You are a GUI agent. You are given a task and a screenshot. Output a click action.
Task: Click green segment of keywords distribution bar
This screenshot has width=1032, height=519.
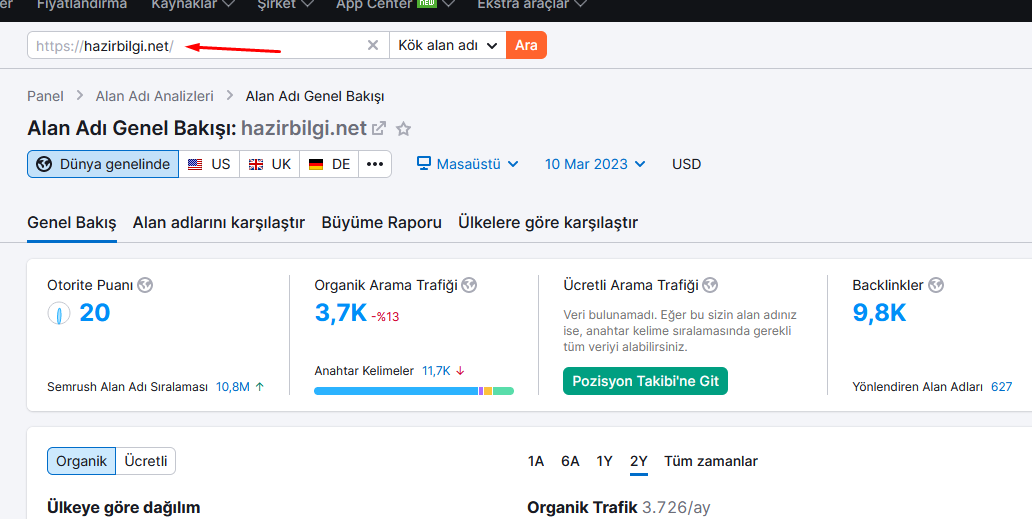tap(503, 391)
